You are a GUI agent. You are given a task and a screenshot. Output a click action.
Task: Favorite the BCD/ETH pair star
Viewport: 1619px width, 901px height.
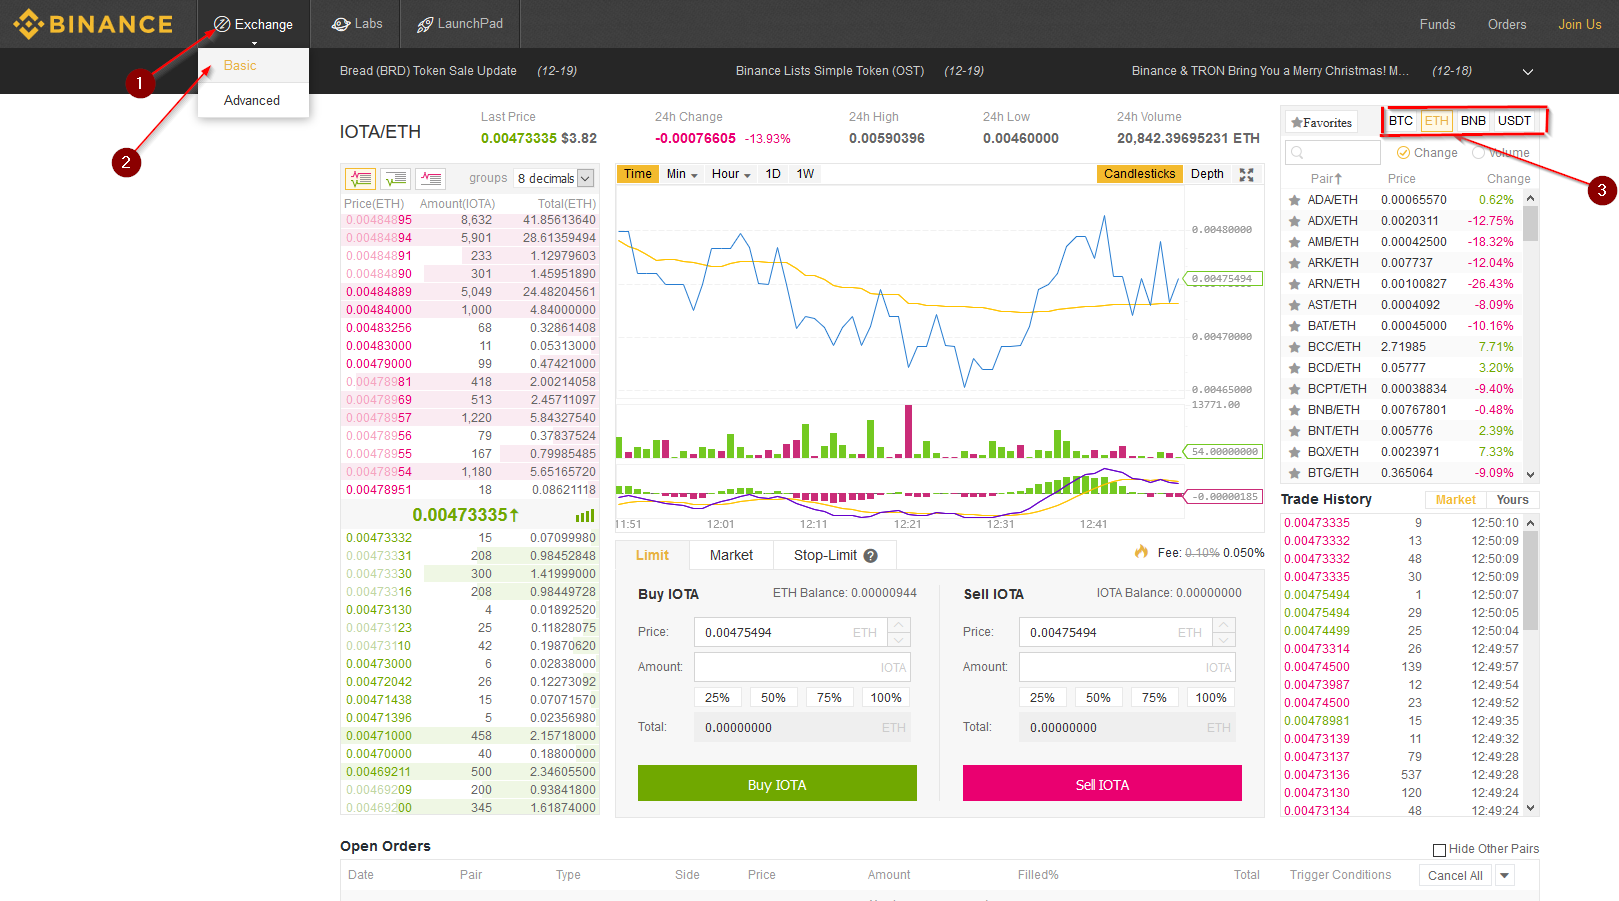pos(1295,368)
